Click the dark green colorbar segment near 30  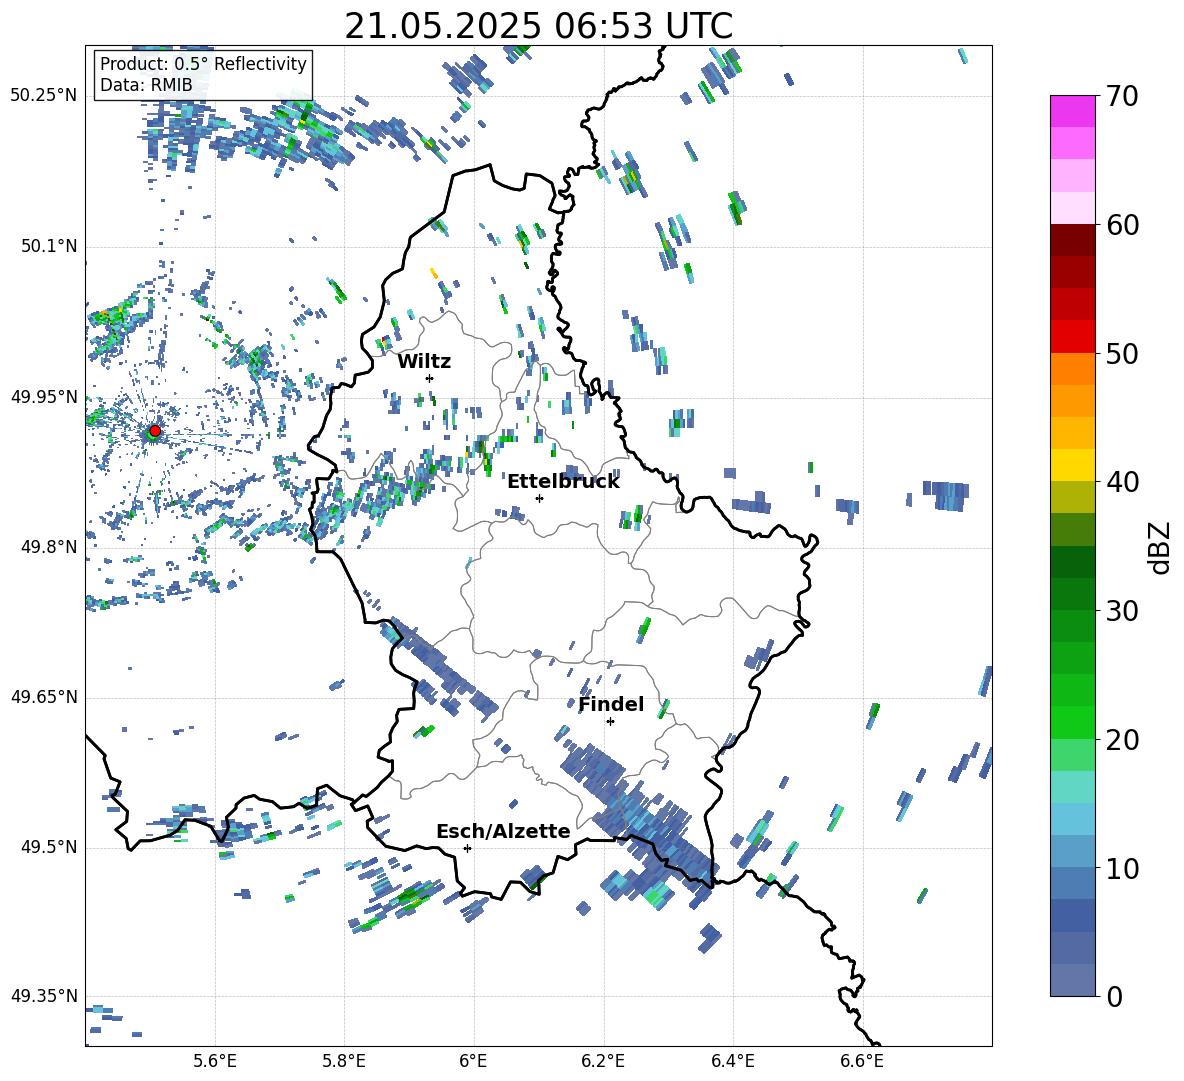coord(1072,594)
